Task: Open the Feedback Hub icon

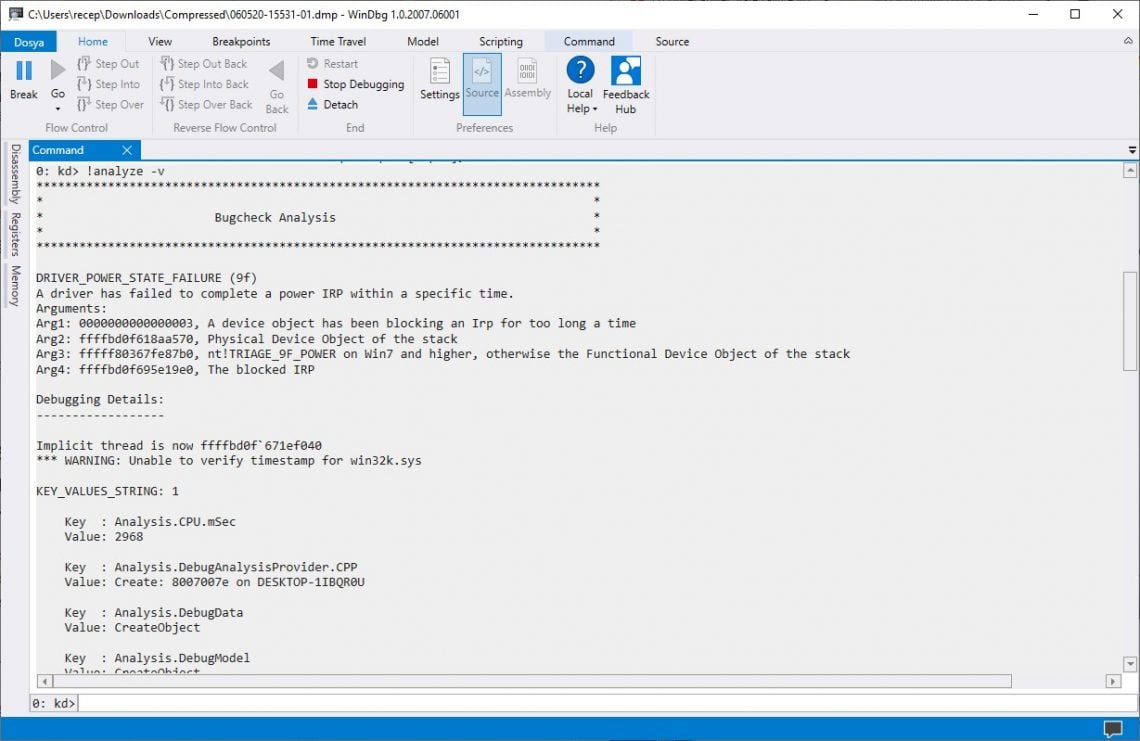Action: pyautogui.click(x=626, y=71)
